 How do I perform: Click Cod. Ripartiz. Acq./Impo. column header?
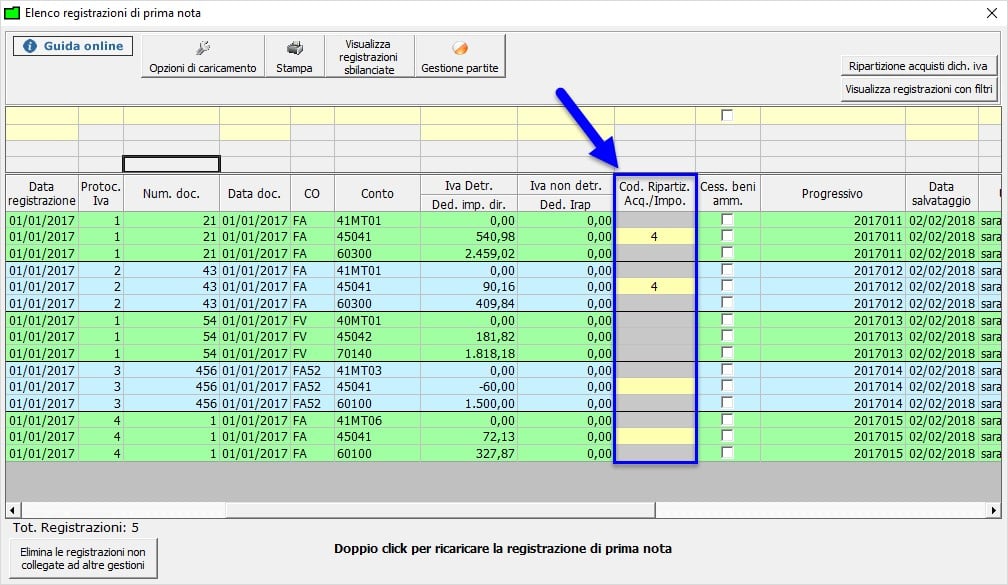[654, 194]
